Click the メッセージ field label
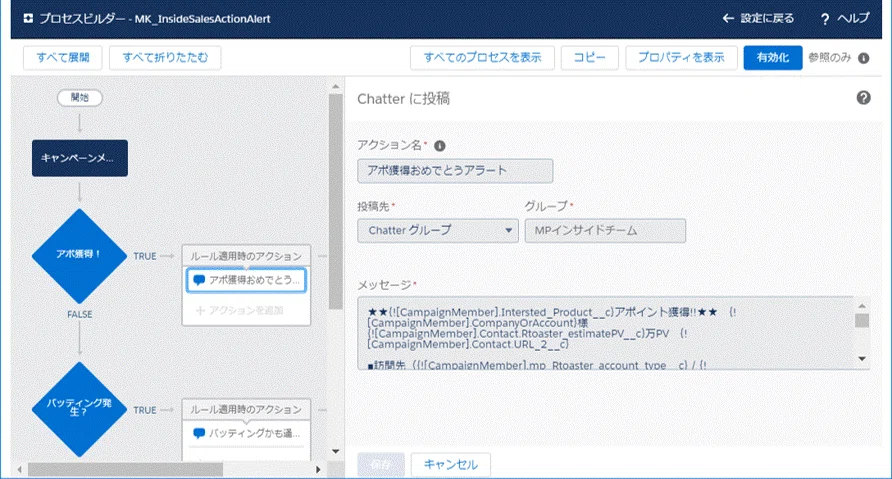 pos(384,284)
